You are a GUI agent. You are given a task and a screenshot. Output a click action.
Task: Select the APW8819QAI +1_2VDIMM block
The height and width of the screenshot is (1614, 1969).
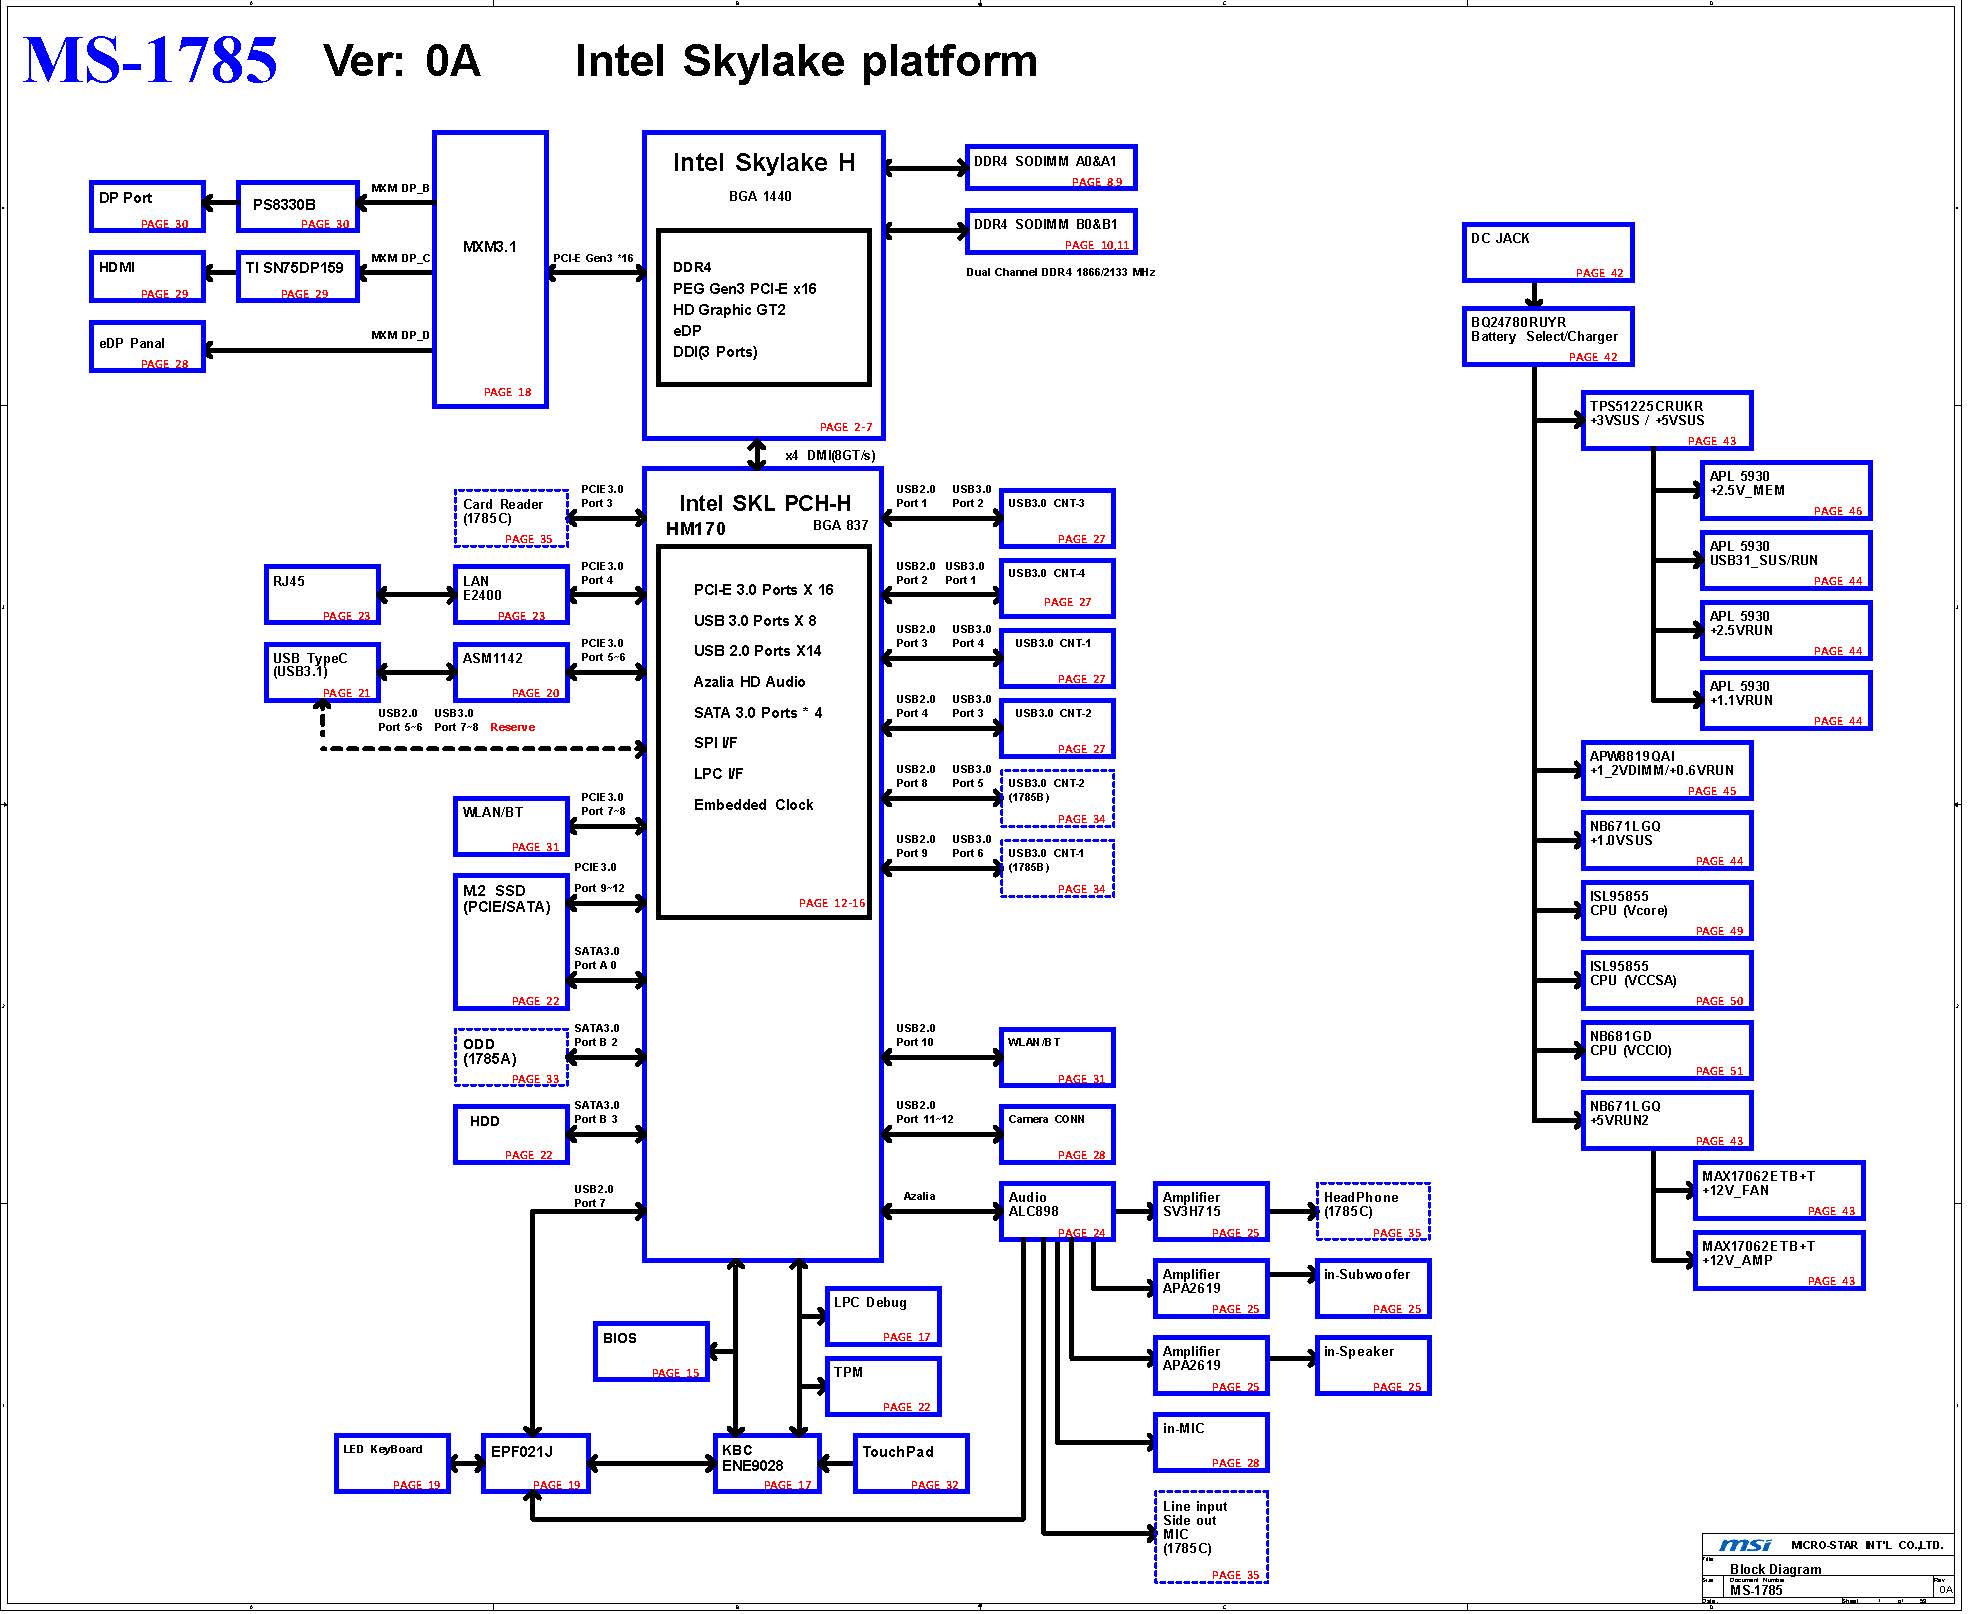1667,771
